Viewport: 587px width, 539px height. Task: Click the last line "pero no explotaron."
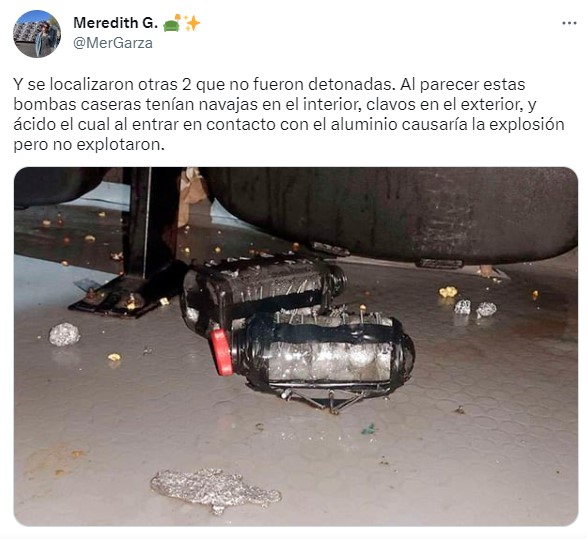click(x=89, y=144)
